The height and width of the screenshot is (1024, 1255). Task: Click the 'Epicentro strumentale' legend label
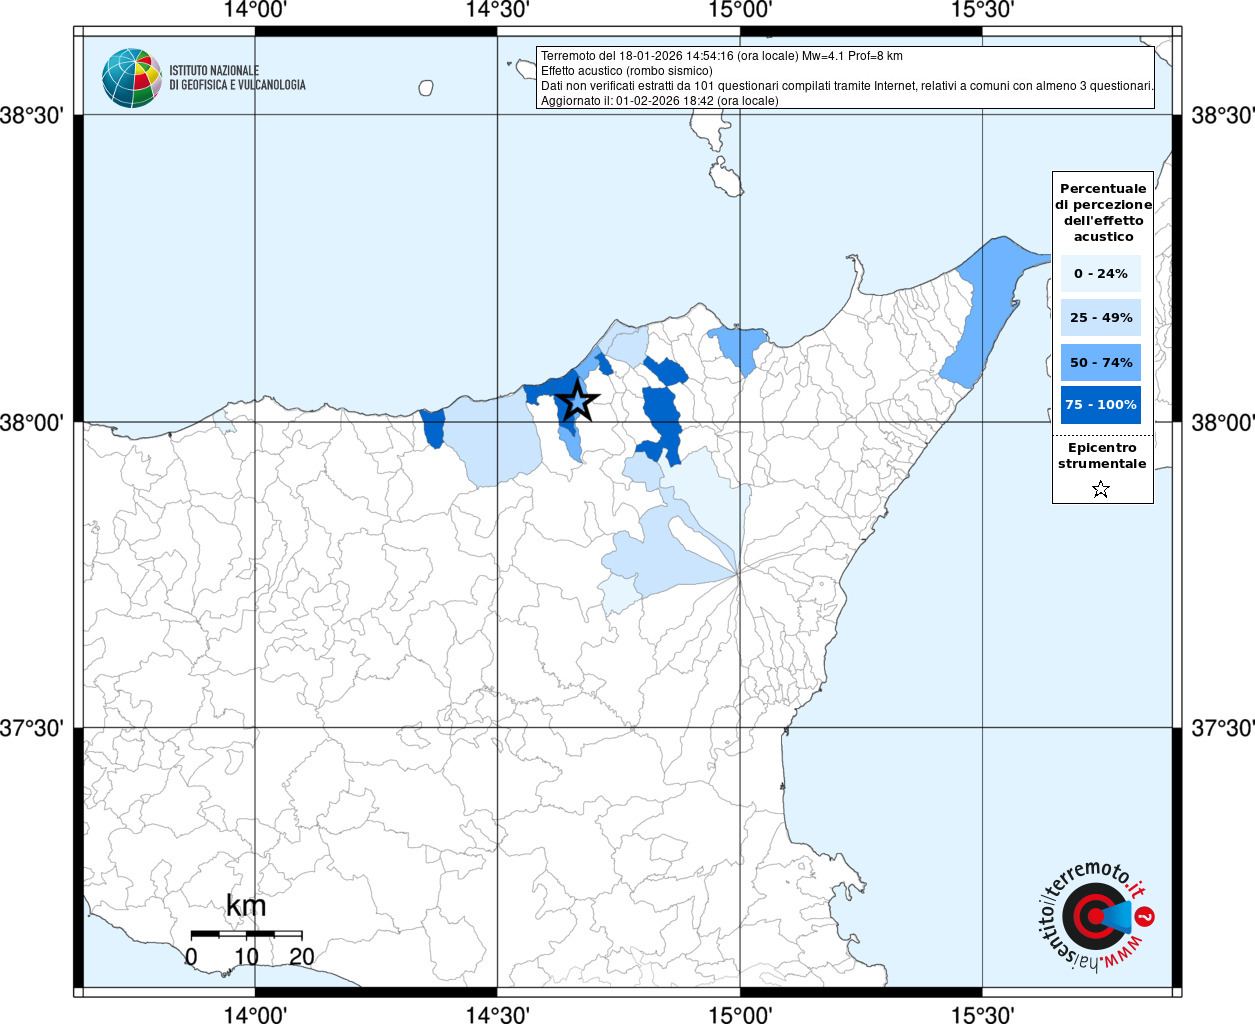pyautogui.click(x=1102, y=456)
